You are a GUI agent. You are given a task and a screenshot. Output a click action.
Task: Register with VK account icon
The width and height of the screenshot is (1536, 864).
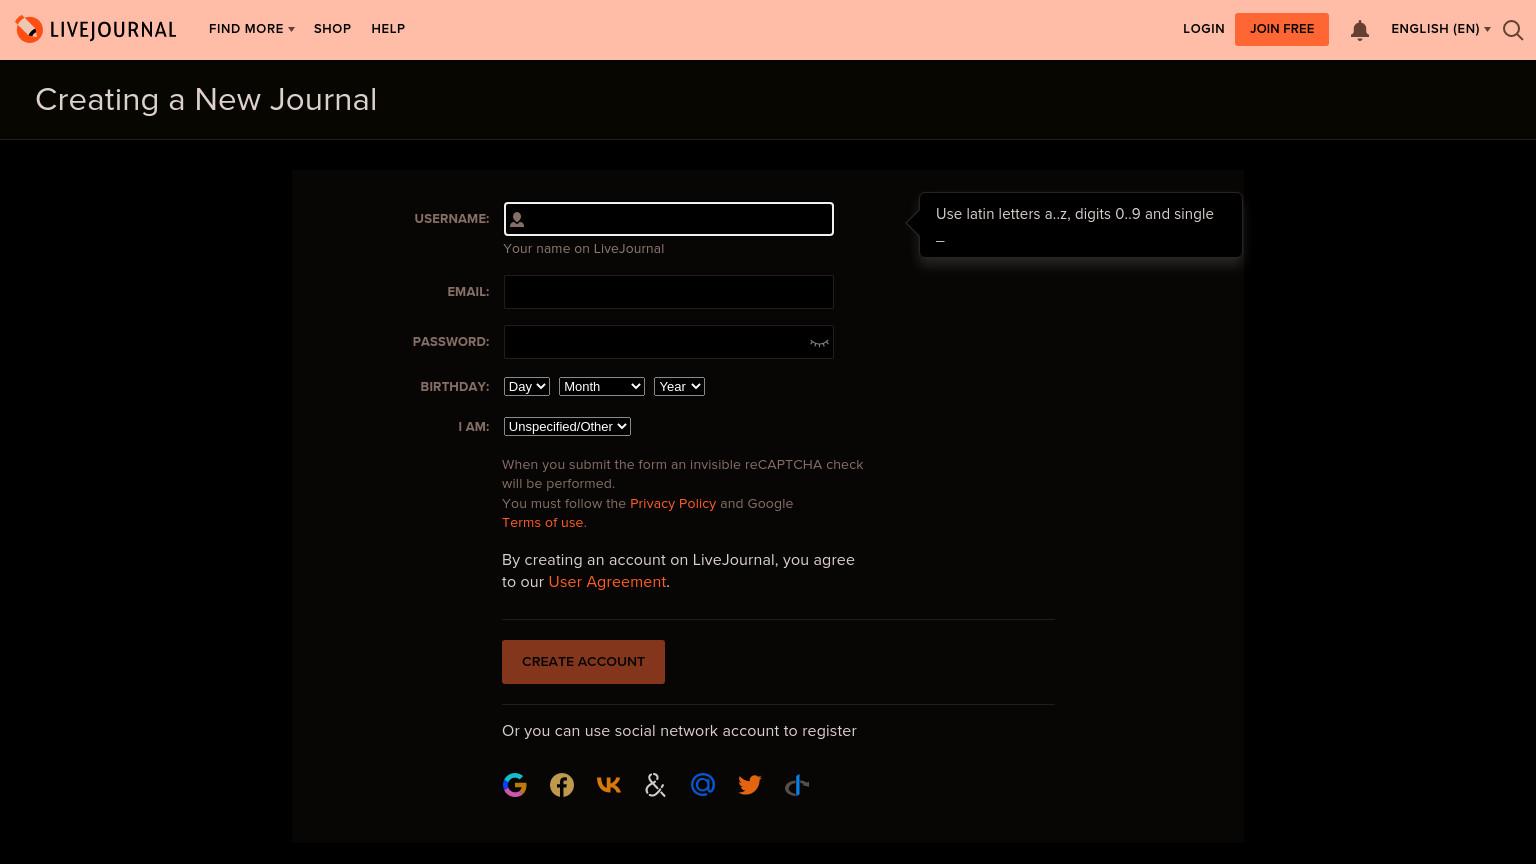pyautogui.click(x=609, y=785)
